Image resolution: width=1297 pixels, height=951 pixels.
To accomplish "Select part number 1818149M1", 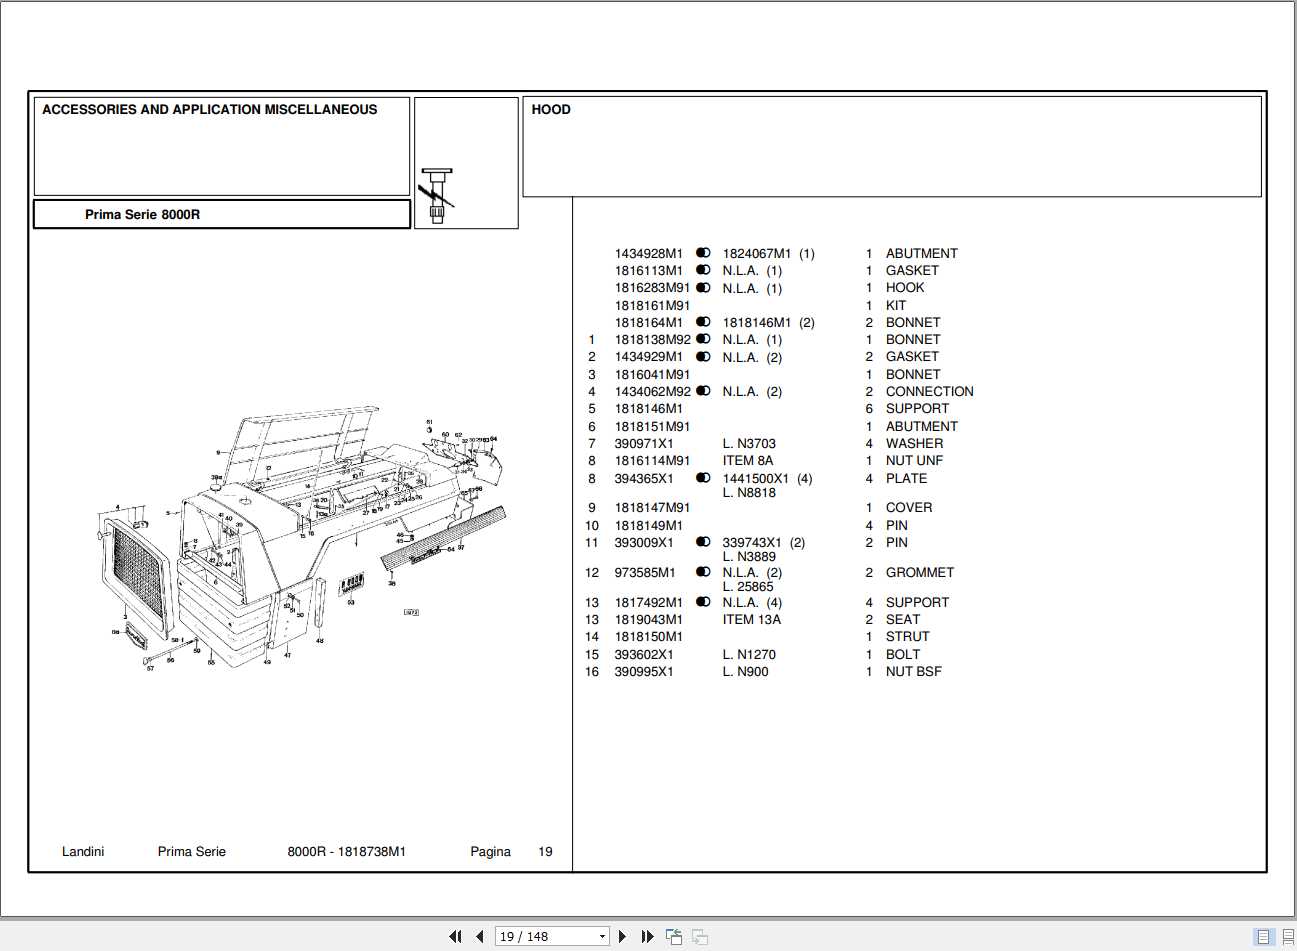I will coord(649,525).
